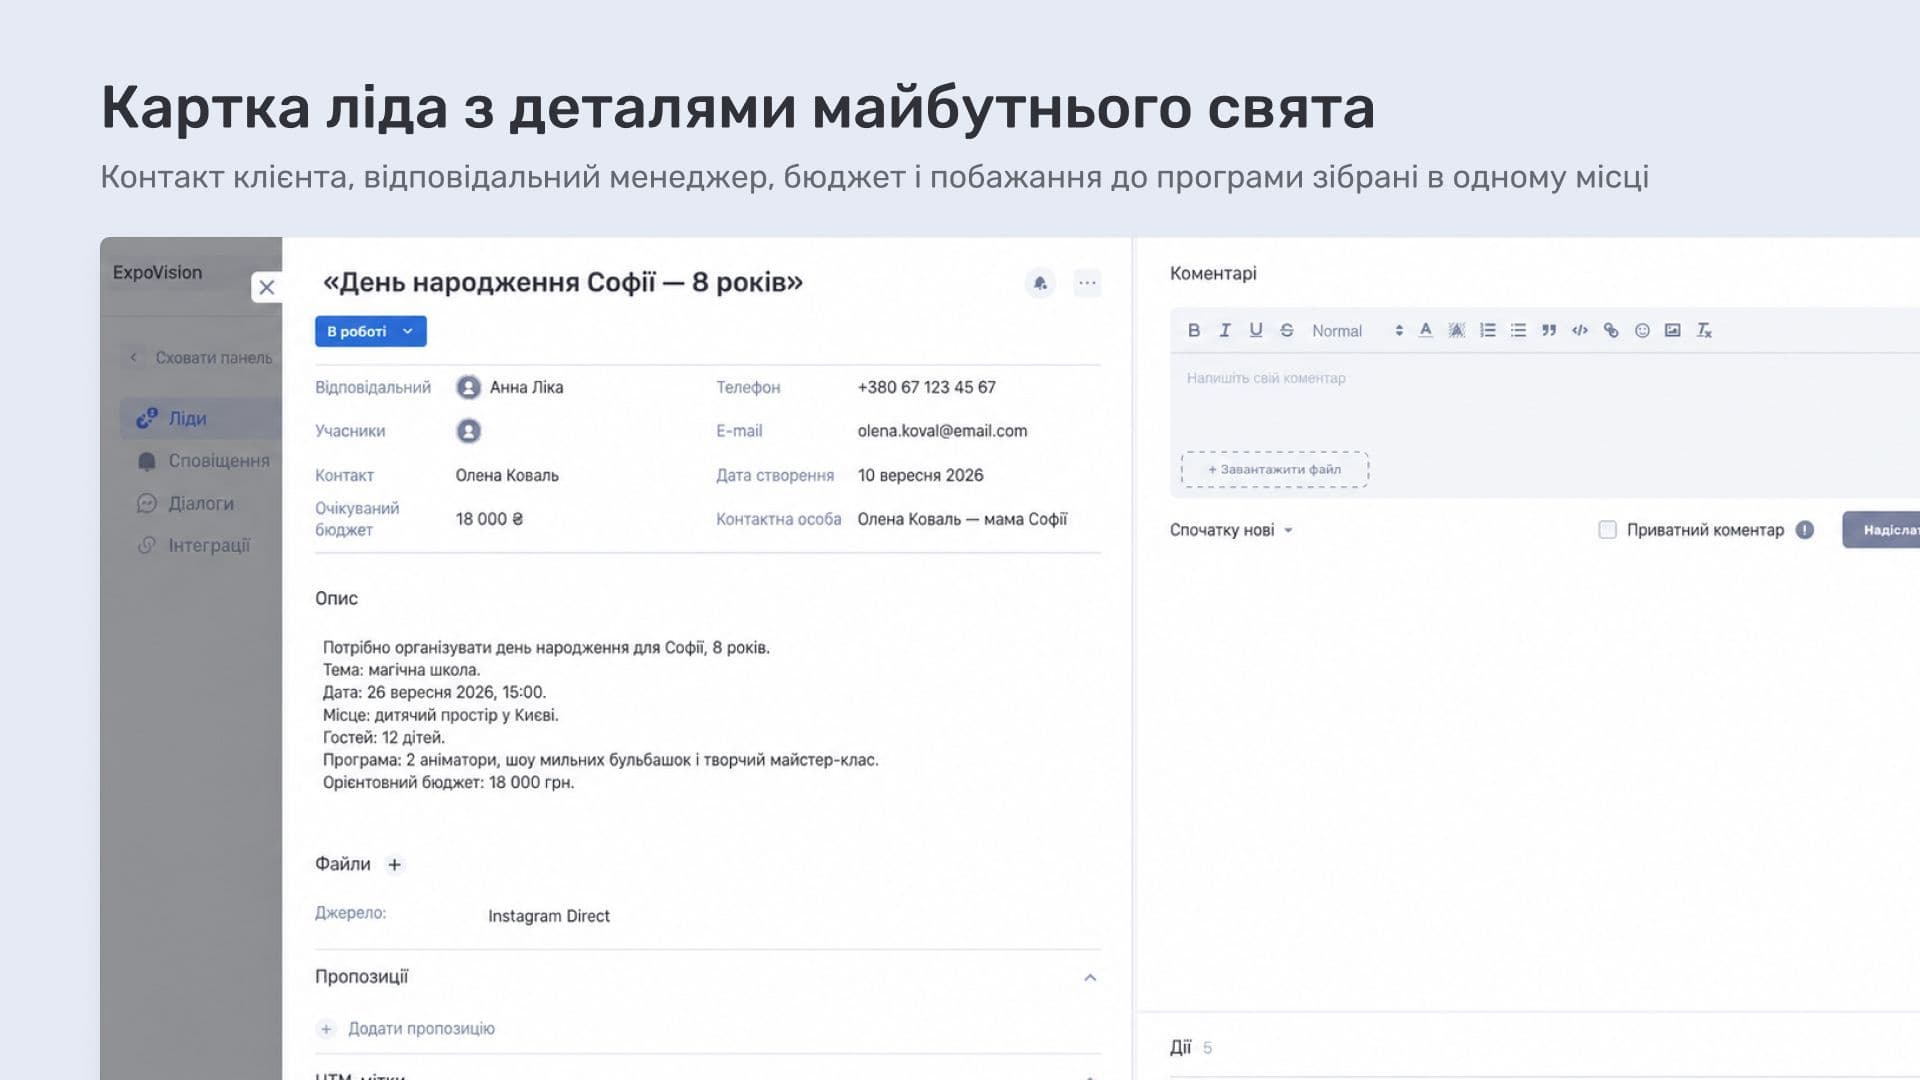
Task: Show private comment info tooltip icon
Action: tap(1804, 530)
